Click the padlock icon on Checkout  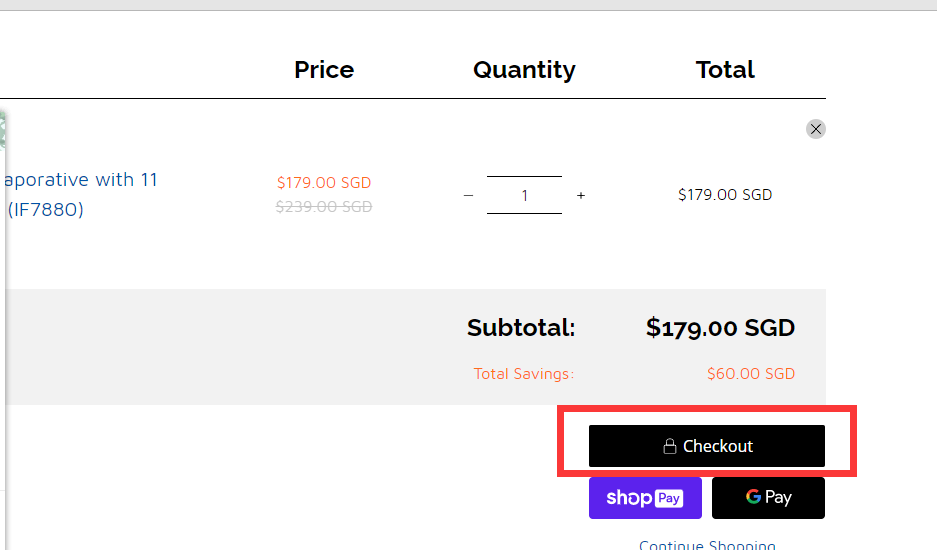click(x=670, y=446)
